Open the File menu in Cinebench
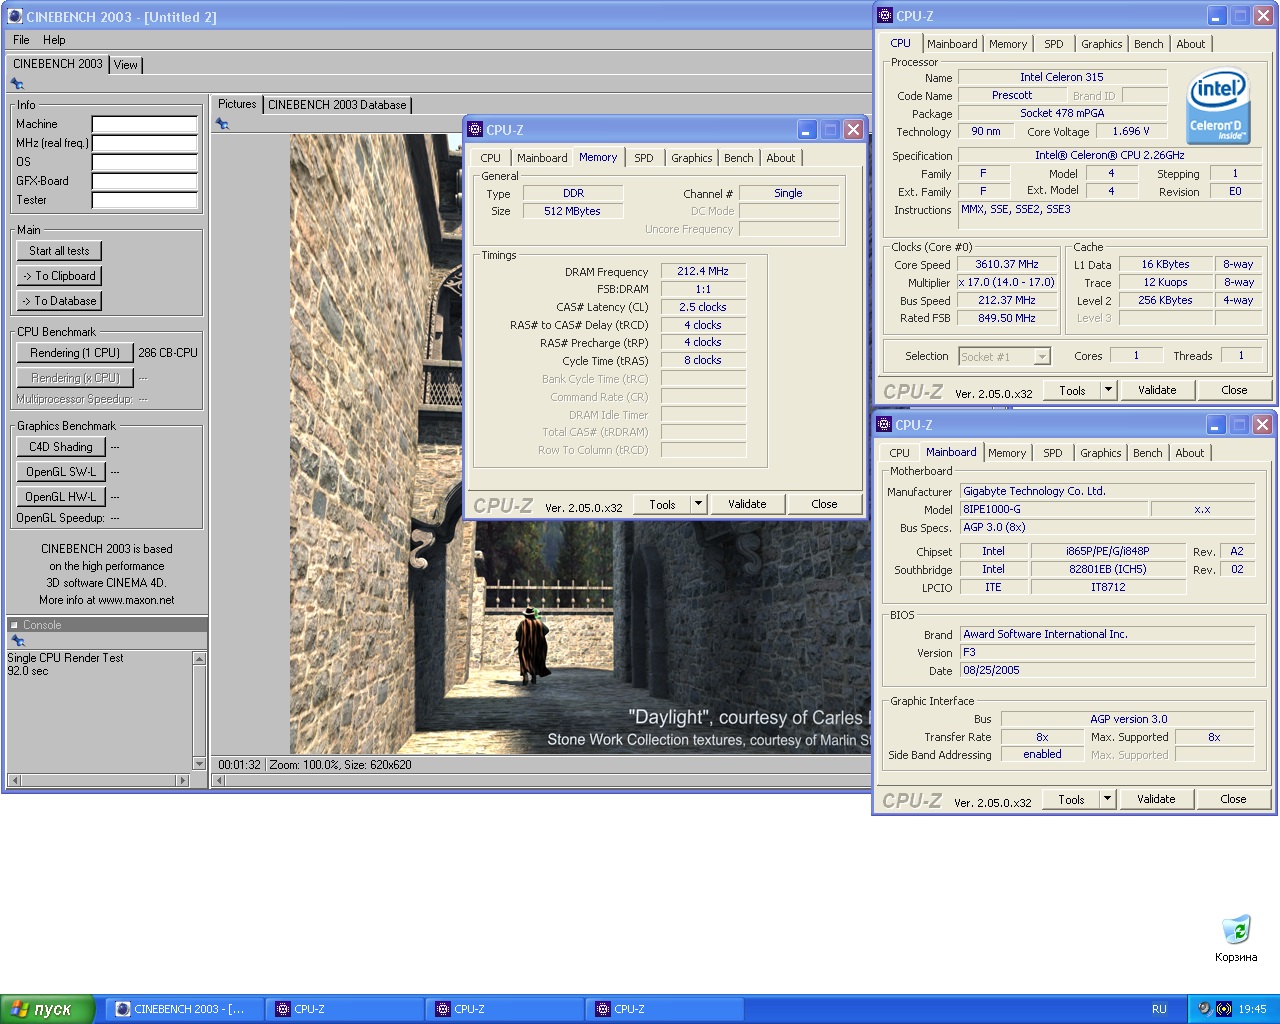 click(x=21, y=40)
